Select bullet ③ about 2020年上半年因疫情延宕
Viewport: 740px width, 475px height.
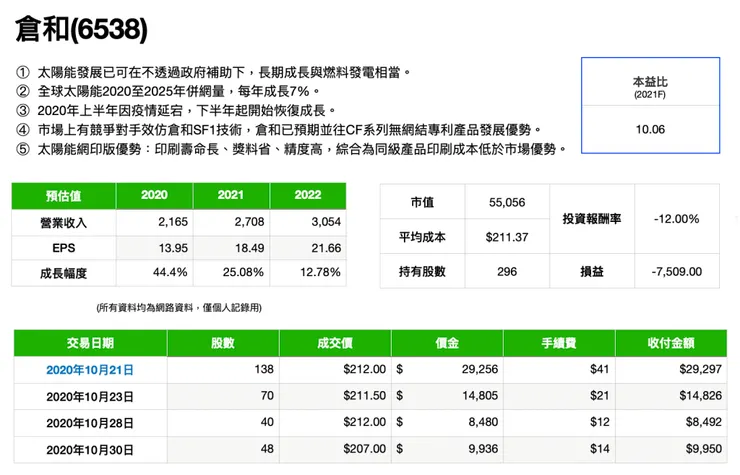[176, 110]
